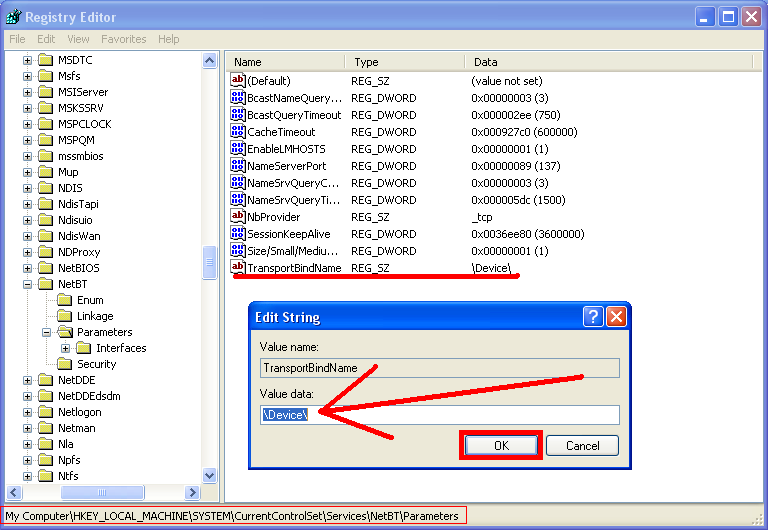
Task: Open the Edit menu
Action: pyautogui.click(x=46, y=39)
